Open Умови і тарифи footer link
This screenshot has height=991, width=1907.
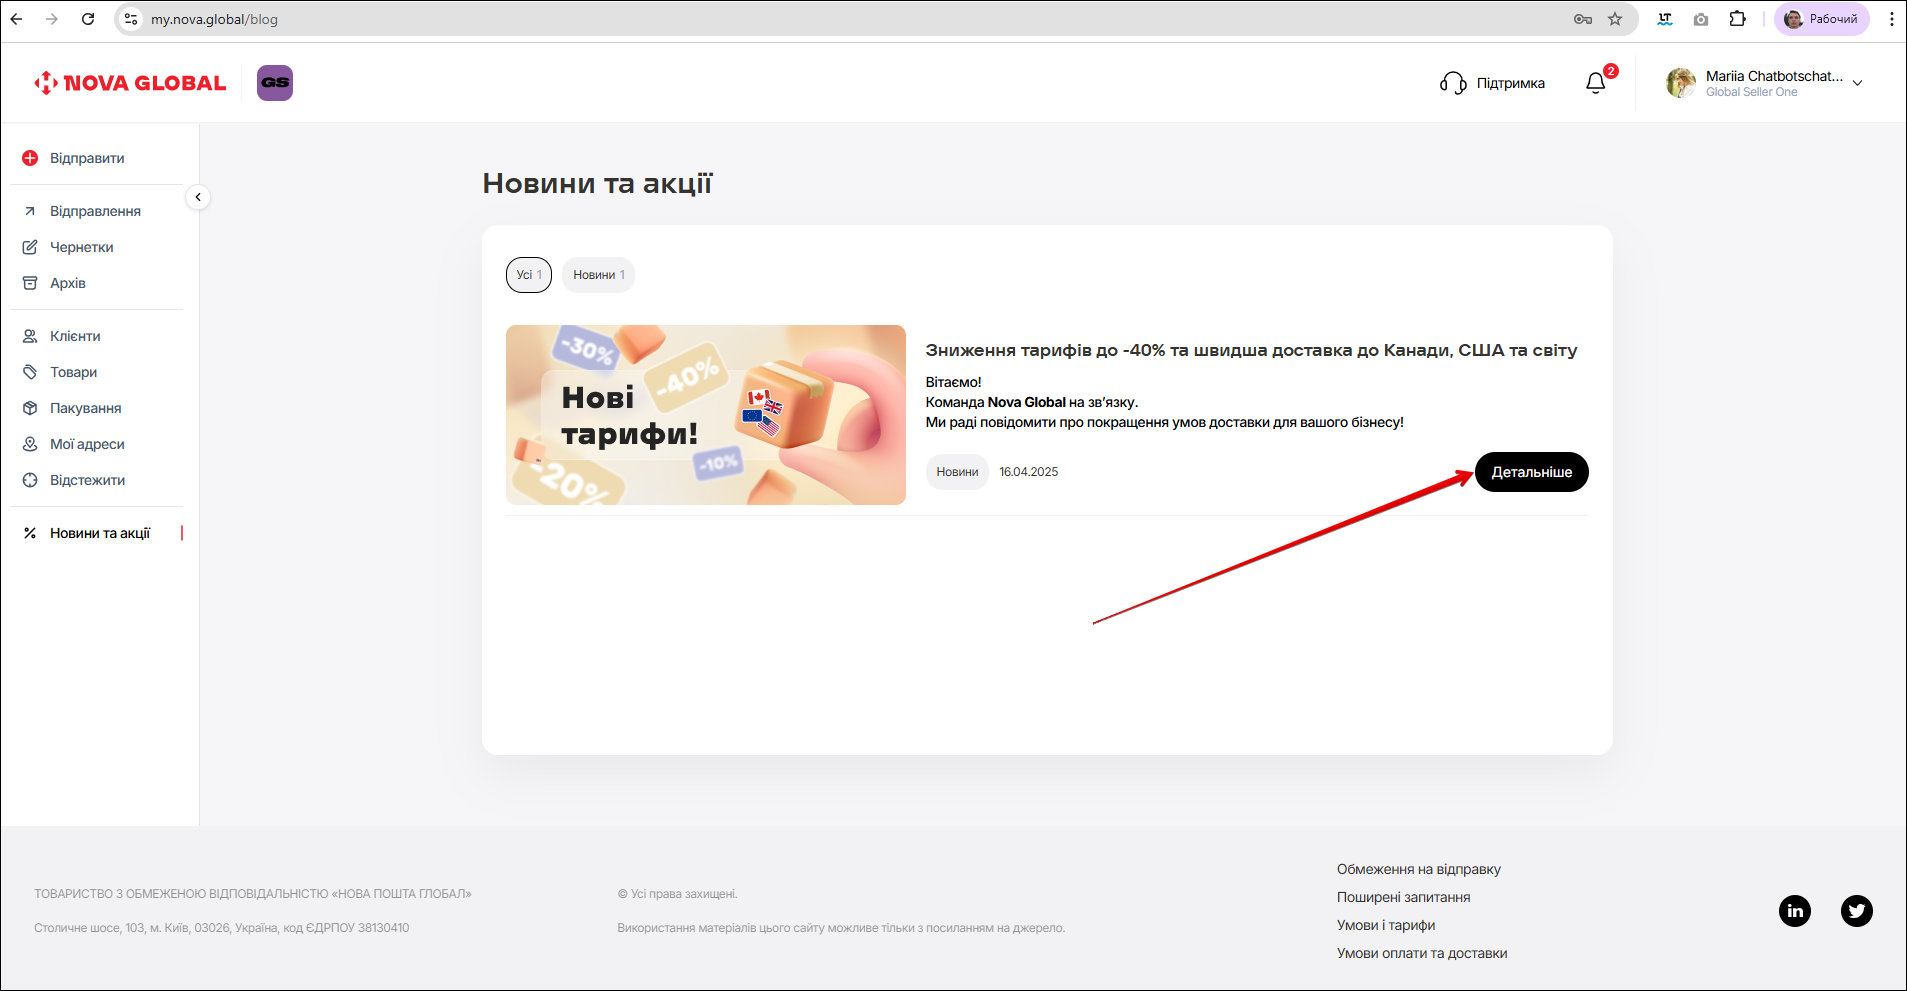pyautogui.click(x=1386, y=925)
